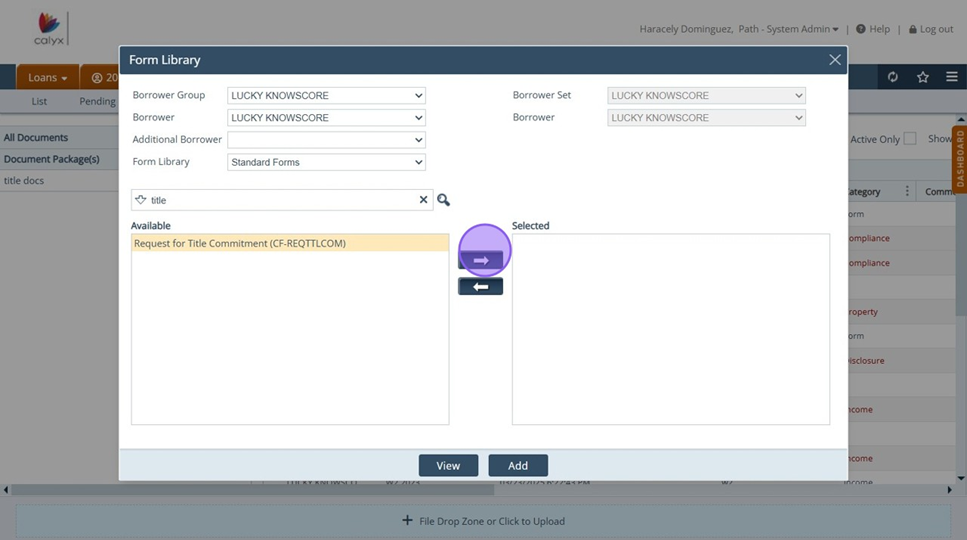Select Request for Title Commitment form
The height and width of the screenshot is (540, 967).
(240, 243)
